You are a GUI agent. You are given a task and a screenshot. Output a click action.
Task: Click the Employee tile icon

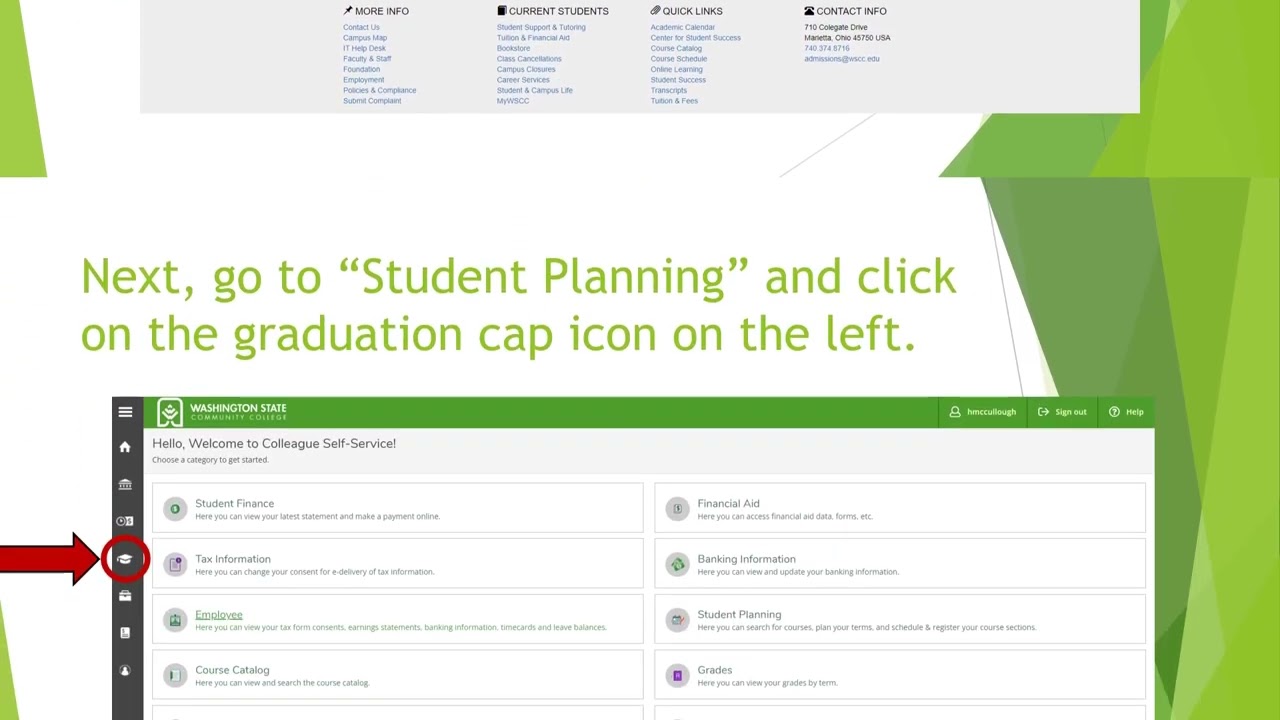(175, 620)
